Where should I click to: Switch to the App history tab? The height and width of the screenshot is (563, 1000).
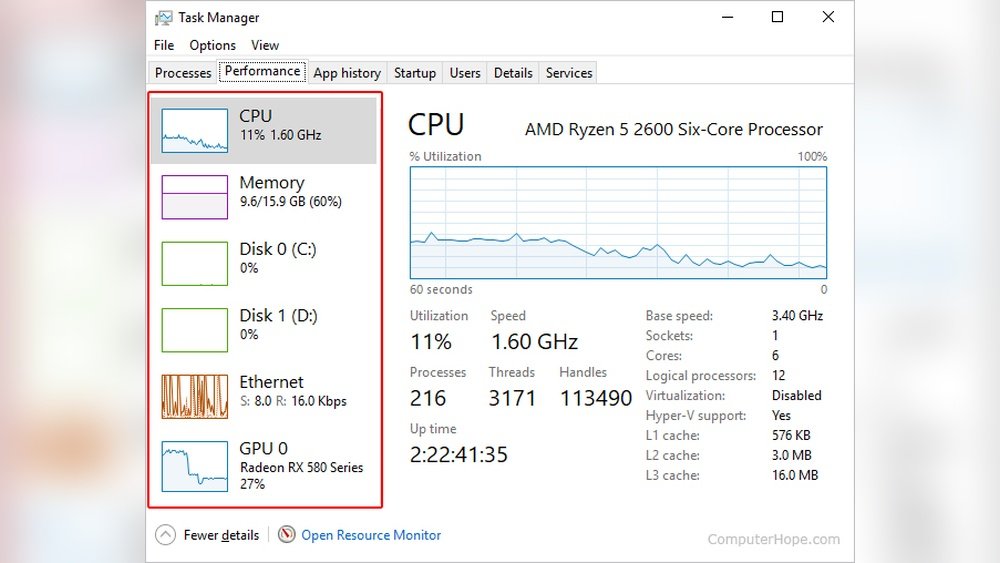click(x=346, y=73)
